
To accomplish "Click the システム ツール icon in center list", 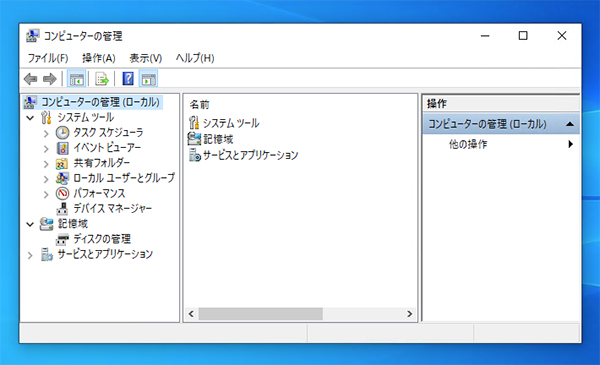I will [194, 123].
